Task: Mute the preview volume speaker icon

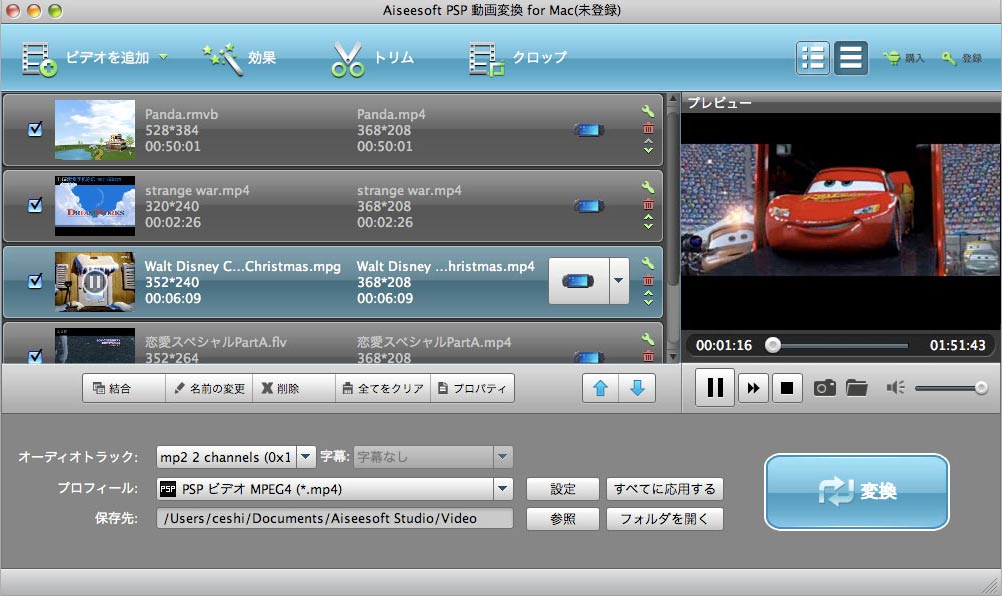Action: [894, 388]
